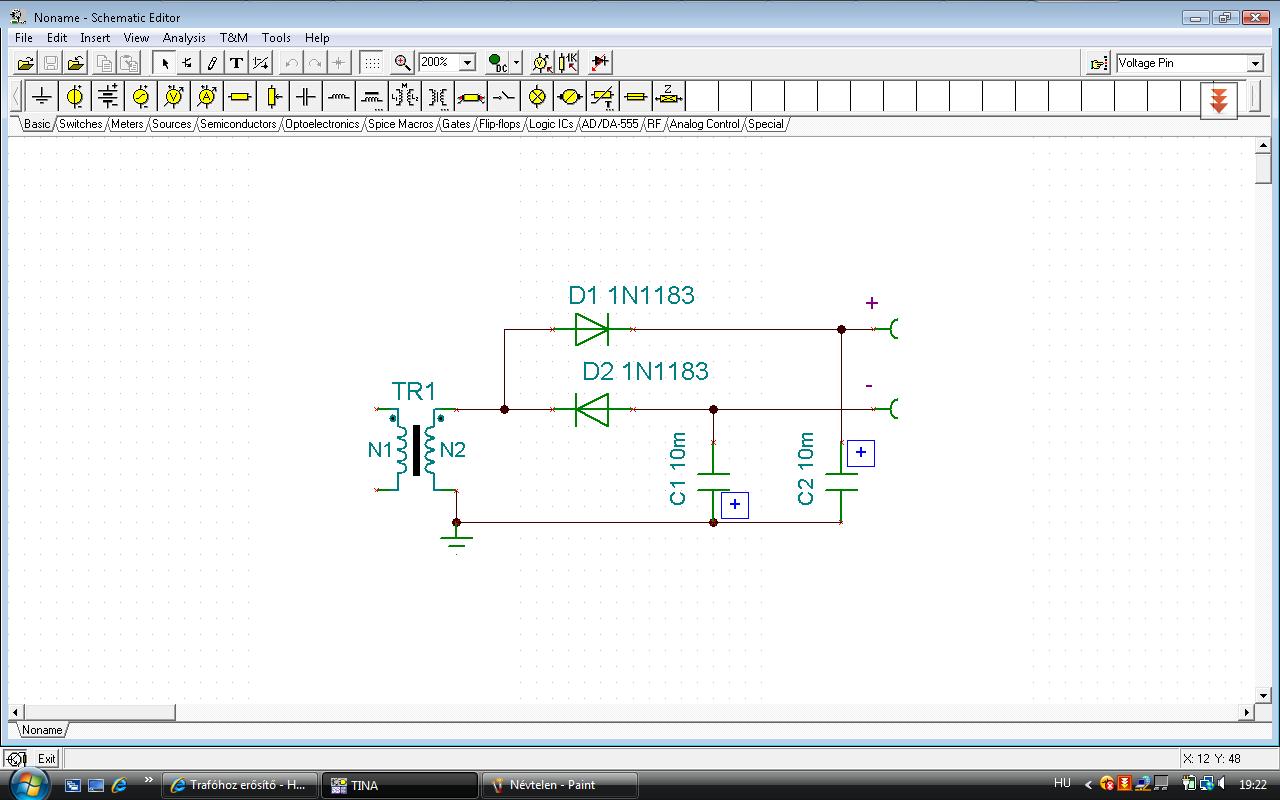Viewport: 1280px width, 800px height.
Task: Switch to the Special tab
Action: pyautogui.click(x=766, y=124)
